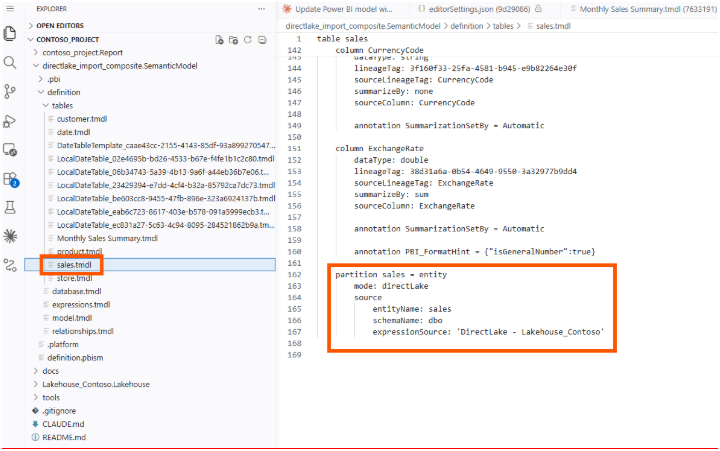Open the .platform file

coord(62,344)
